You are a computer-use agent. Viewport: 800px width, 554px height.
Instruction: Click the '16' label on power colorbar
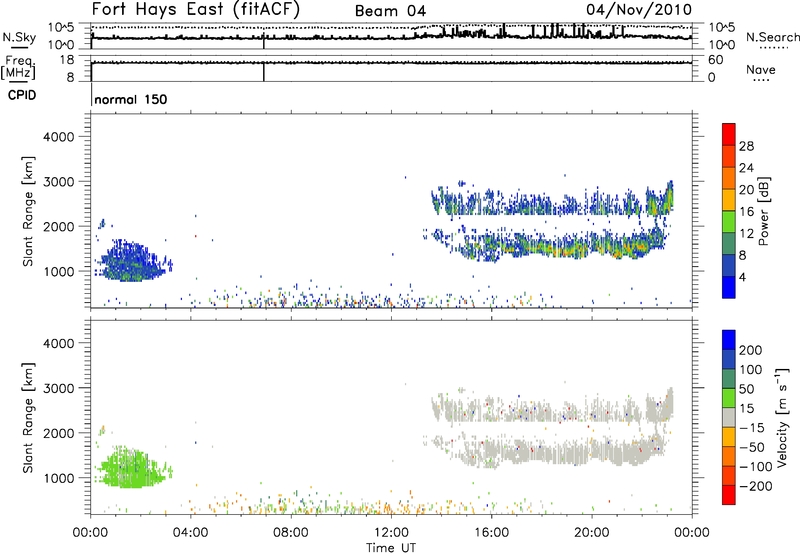[x=746, y=212]
